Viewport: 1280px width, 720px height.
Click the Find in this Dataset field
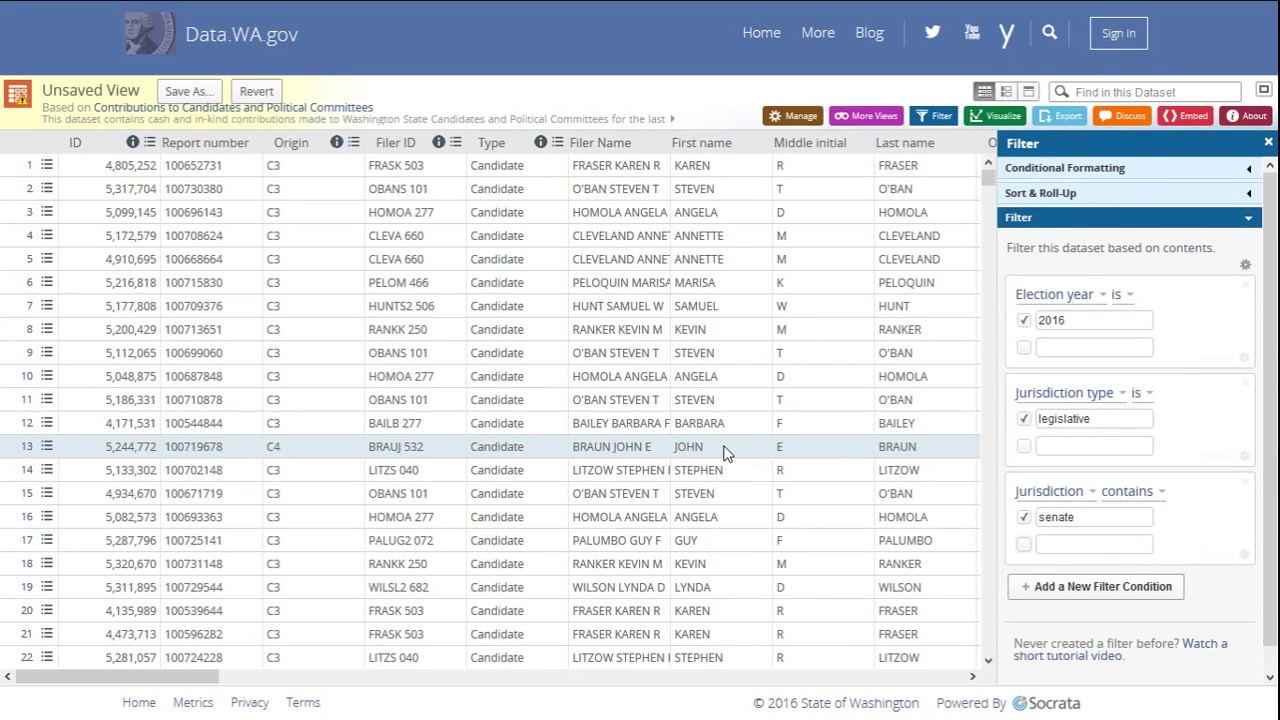click(1145, 92)
